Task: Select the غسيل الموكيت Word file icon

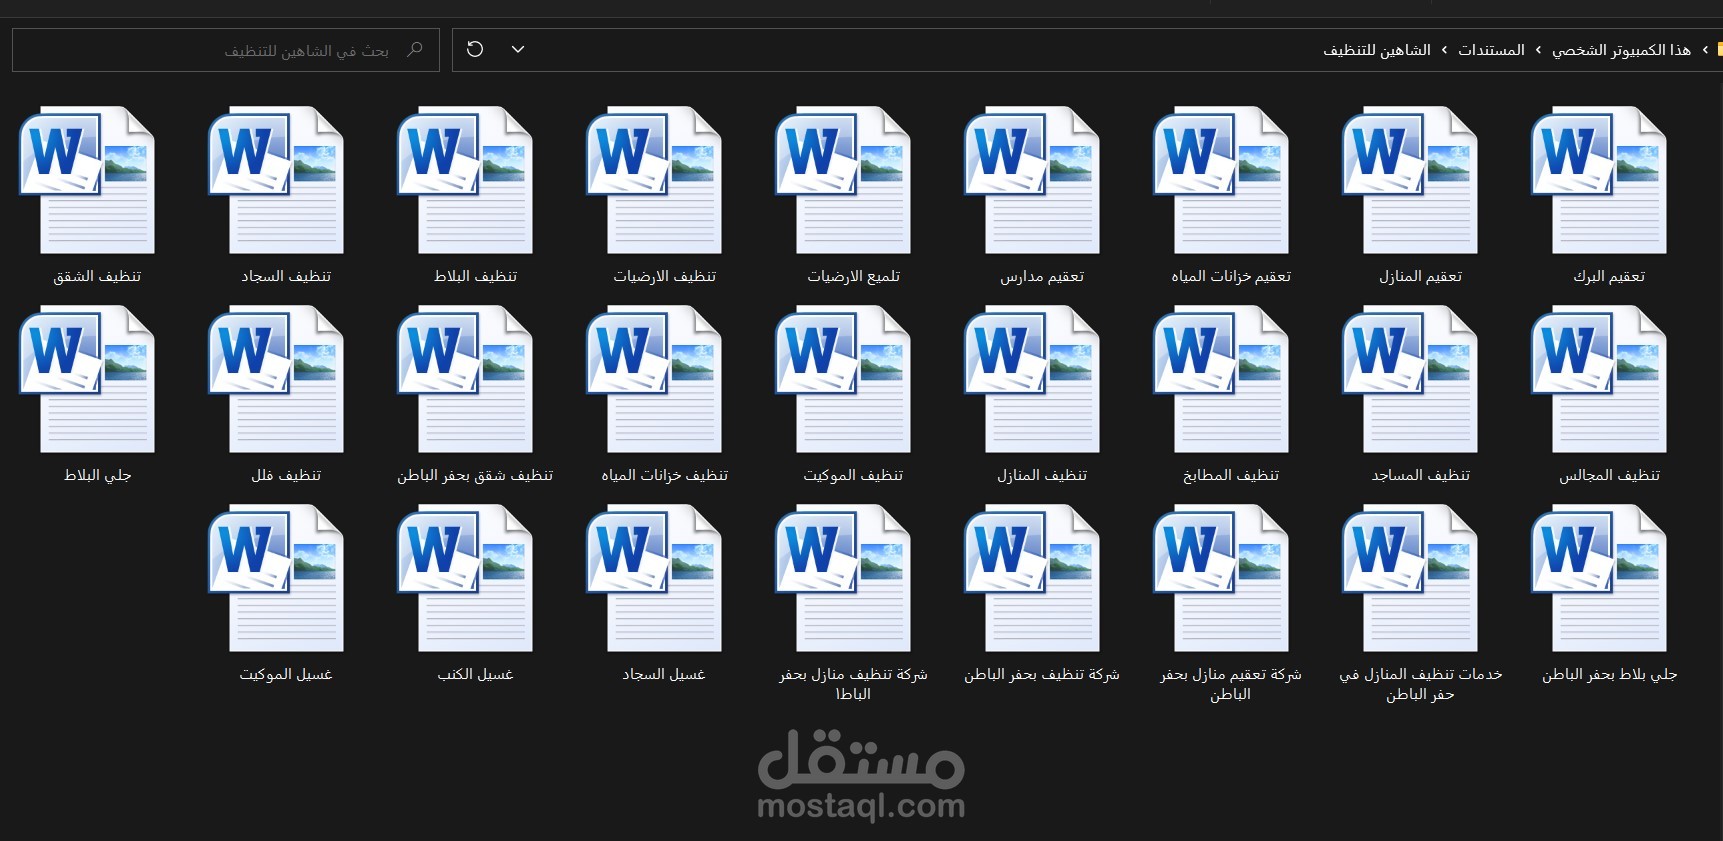Action: click(x=276, y=578)
